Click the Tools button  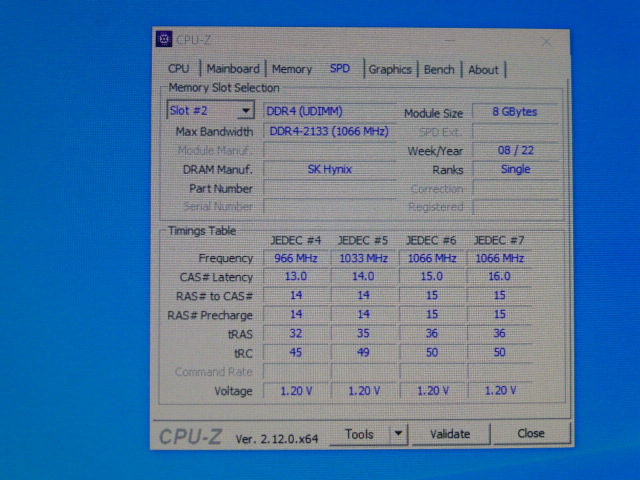(359, 434)
